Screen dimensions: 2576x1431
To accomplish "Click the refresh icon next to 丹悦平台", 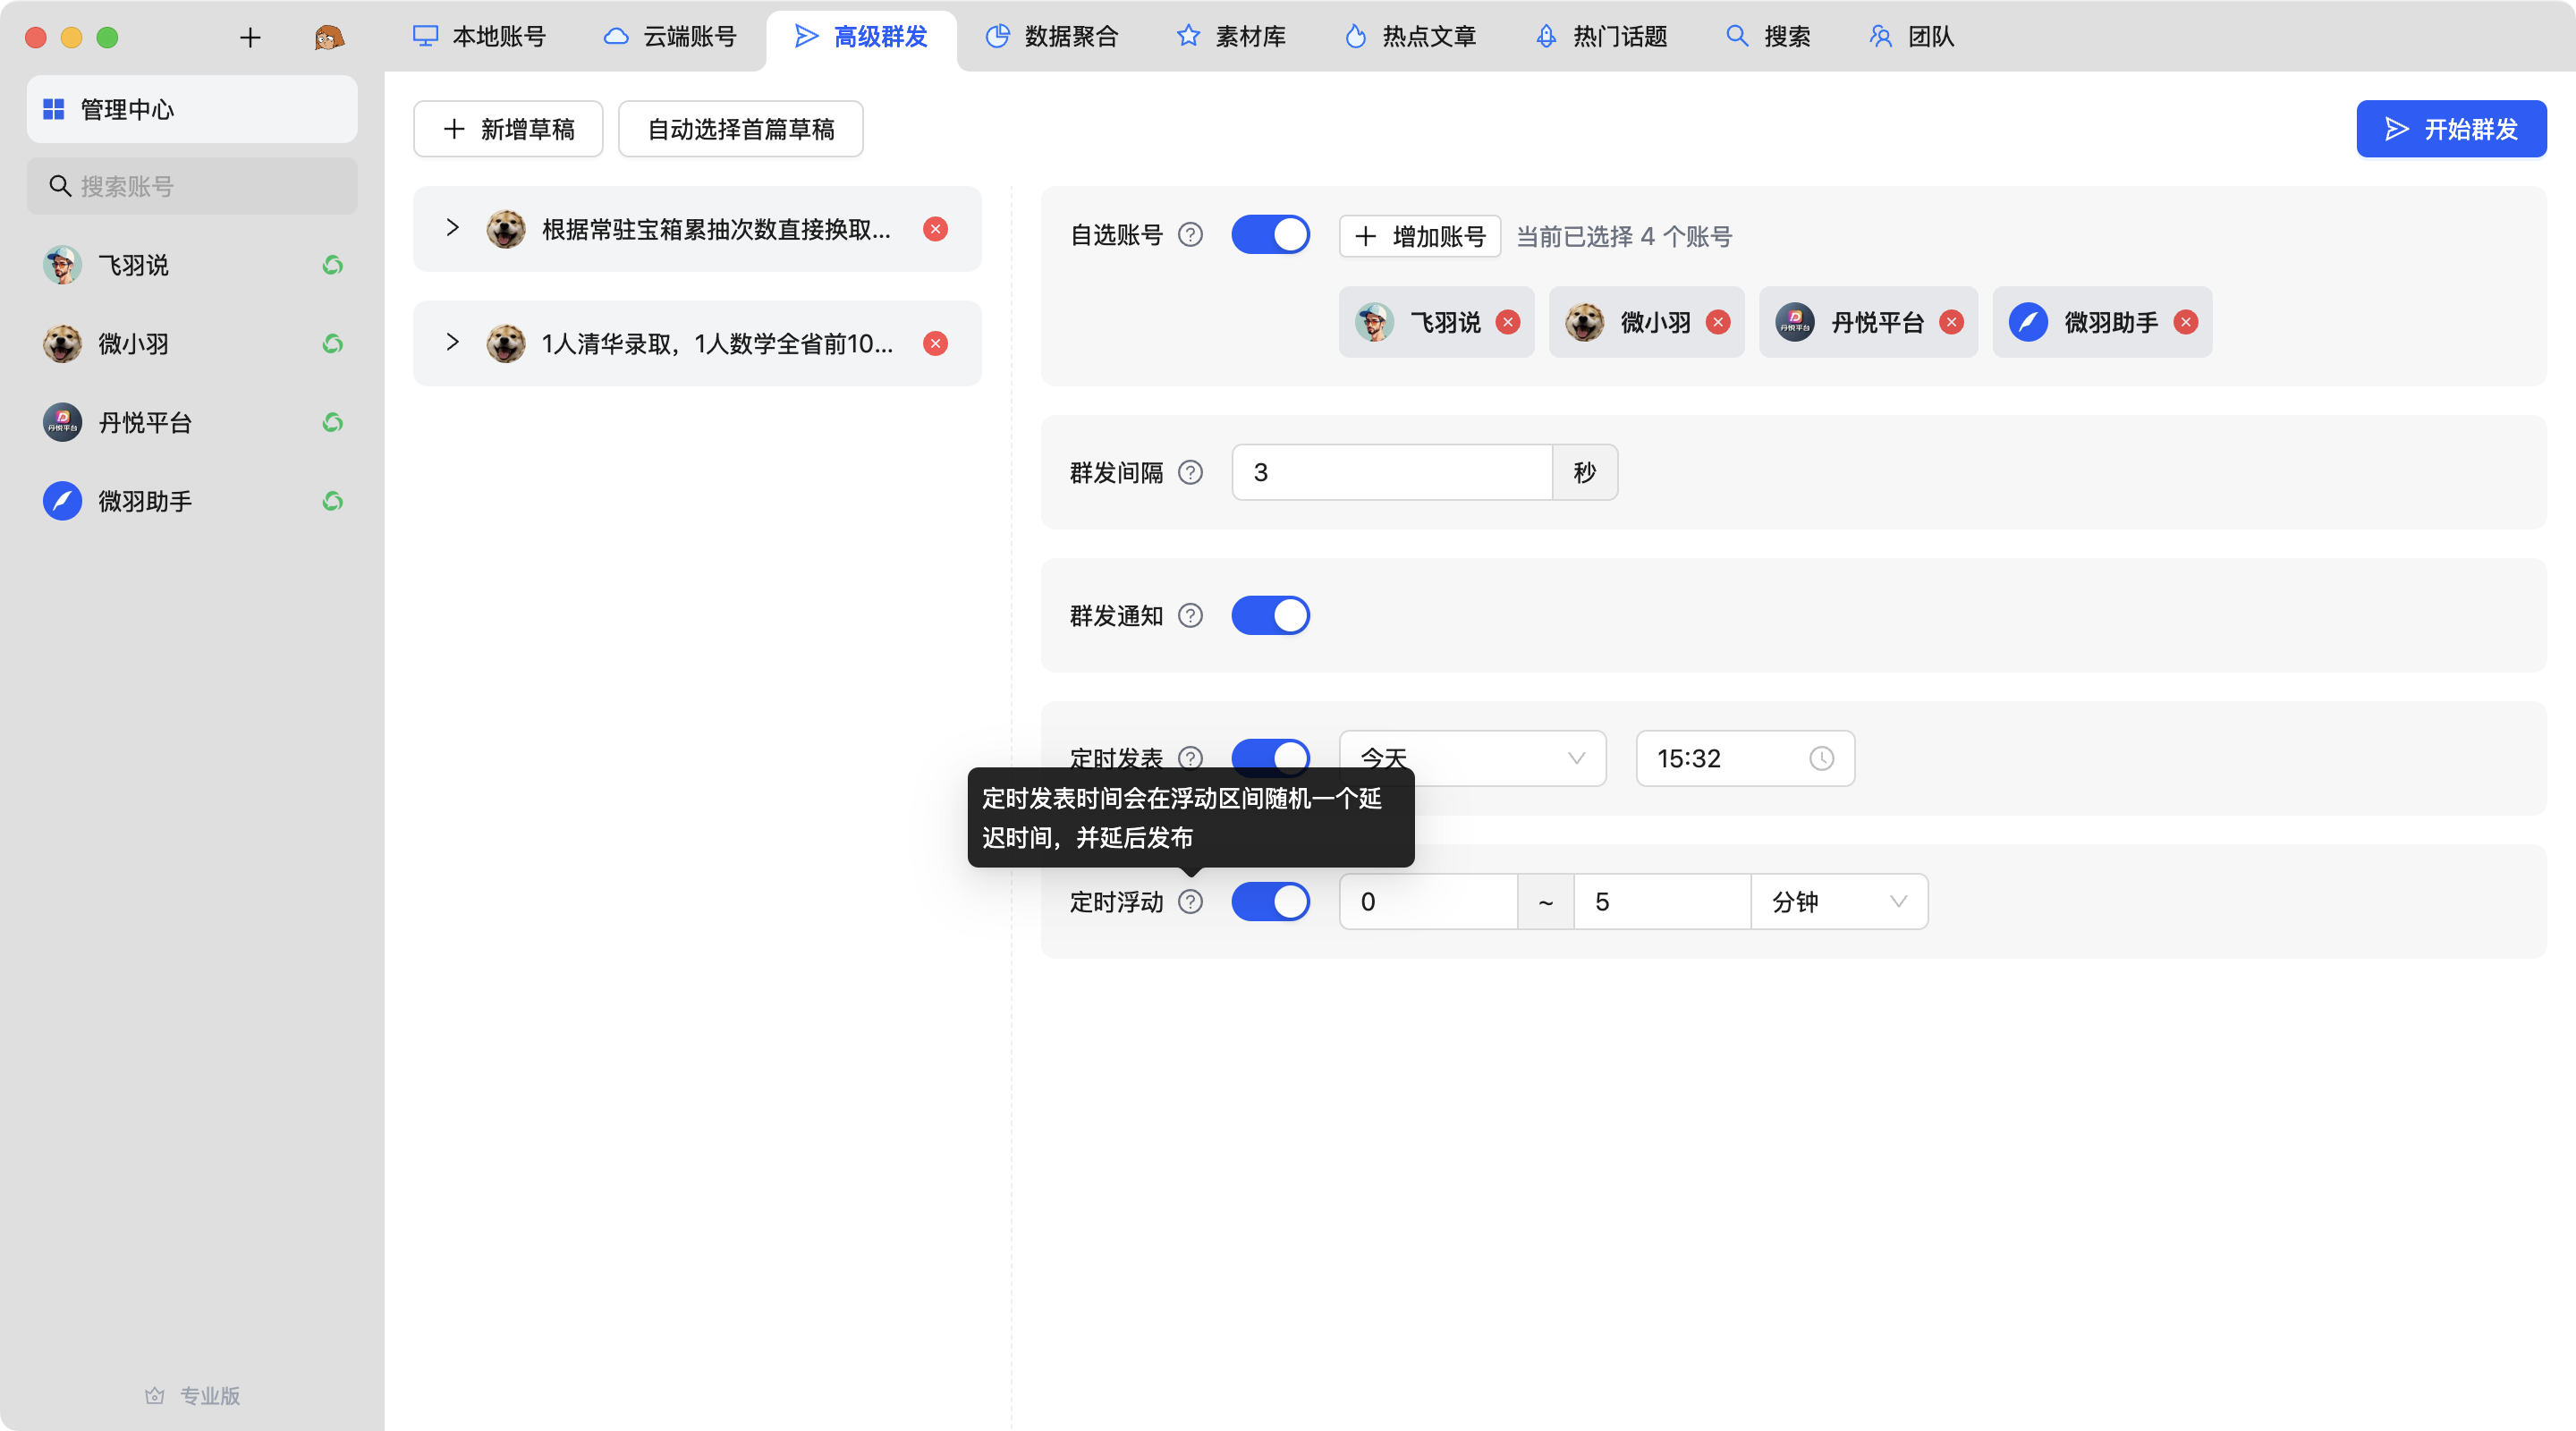I will click(x=333, y=422).
